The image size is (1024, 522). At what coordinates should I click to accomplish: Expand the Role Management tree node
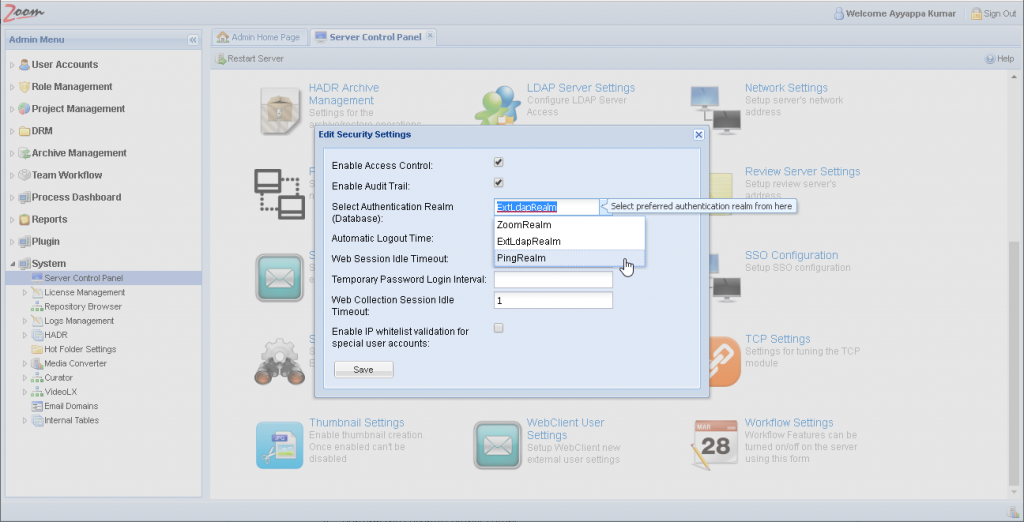coord(12,88)
